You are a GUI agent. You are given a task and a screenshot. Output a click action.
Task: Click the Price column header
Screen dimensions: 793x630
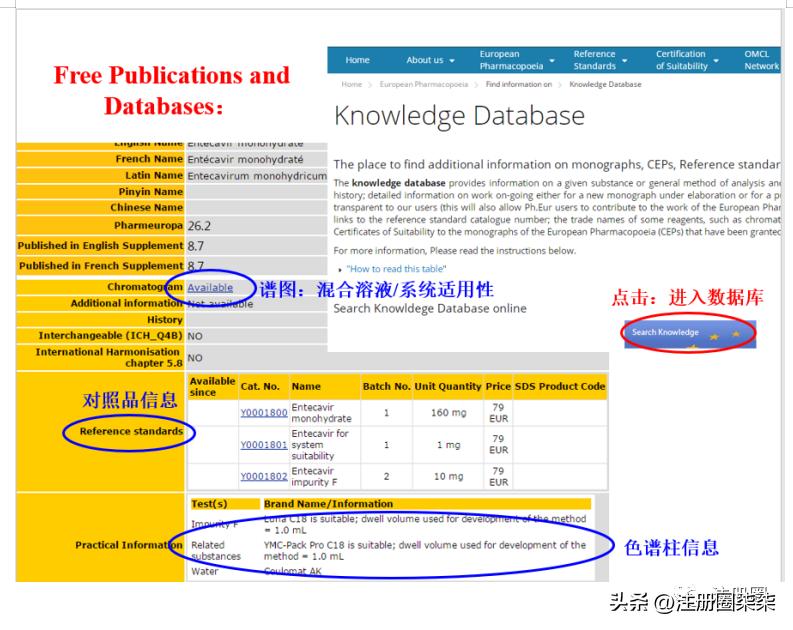(x=498, y=386)
